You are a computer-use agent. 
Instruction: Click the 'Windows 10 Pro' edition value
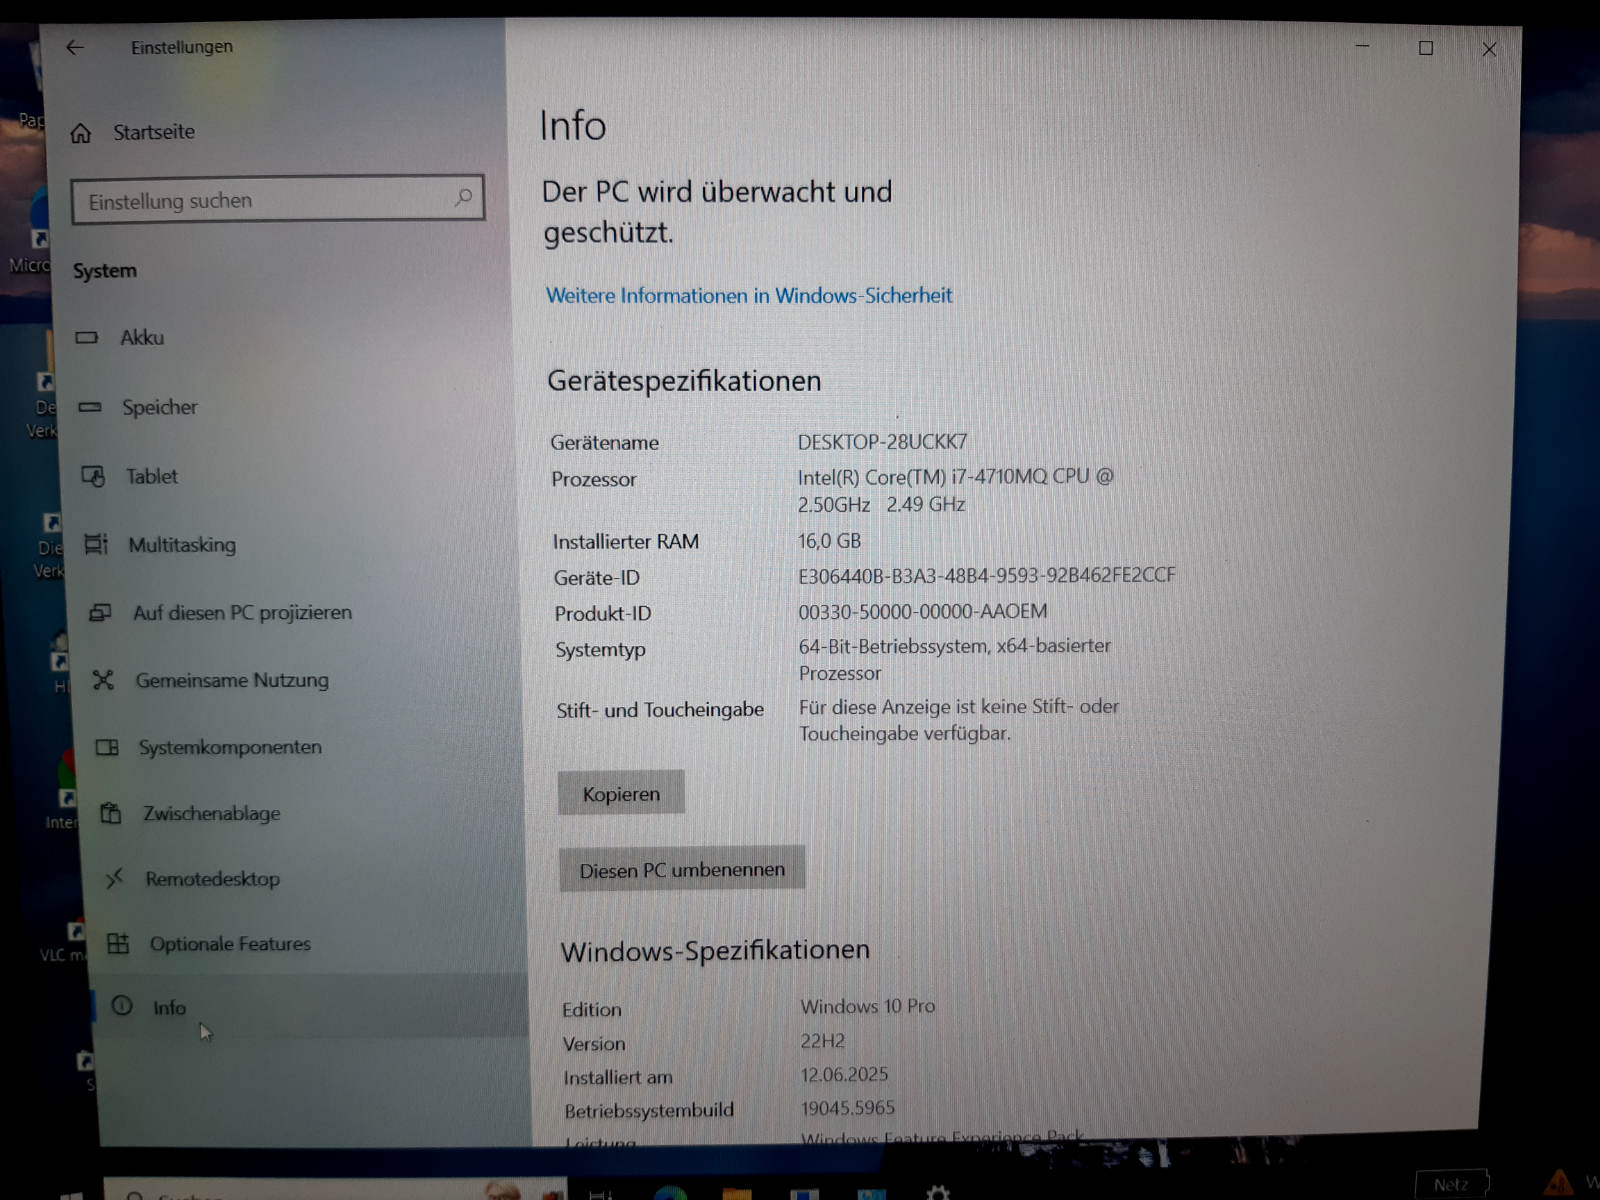(868, 1006)
